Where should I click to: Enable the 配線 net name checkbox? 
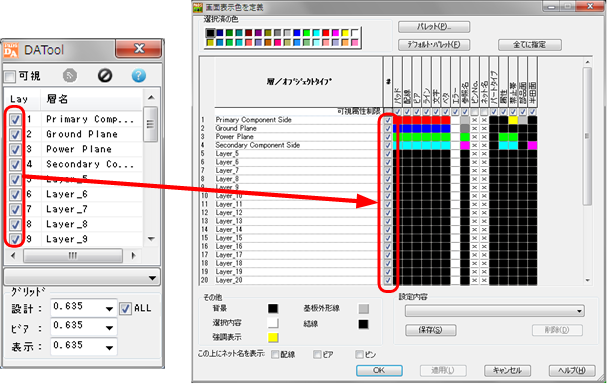[x=275, y=354]
